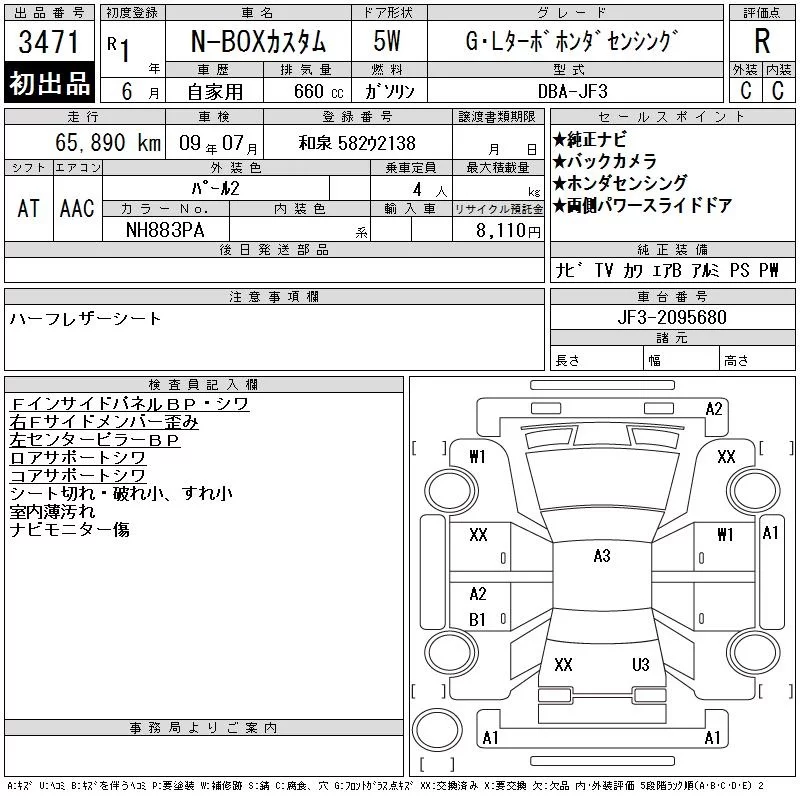The width and height of the screenshot is (800, 800).
Task: Click the equipment line ナビ TV カワ エアB
Action: [x=618, y=270]
